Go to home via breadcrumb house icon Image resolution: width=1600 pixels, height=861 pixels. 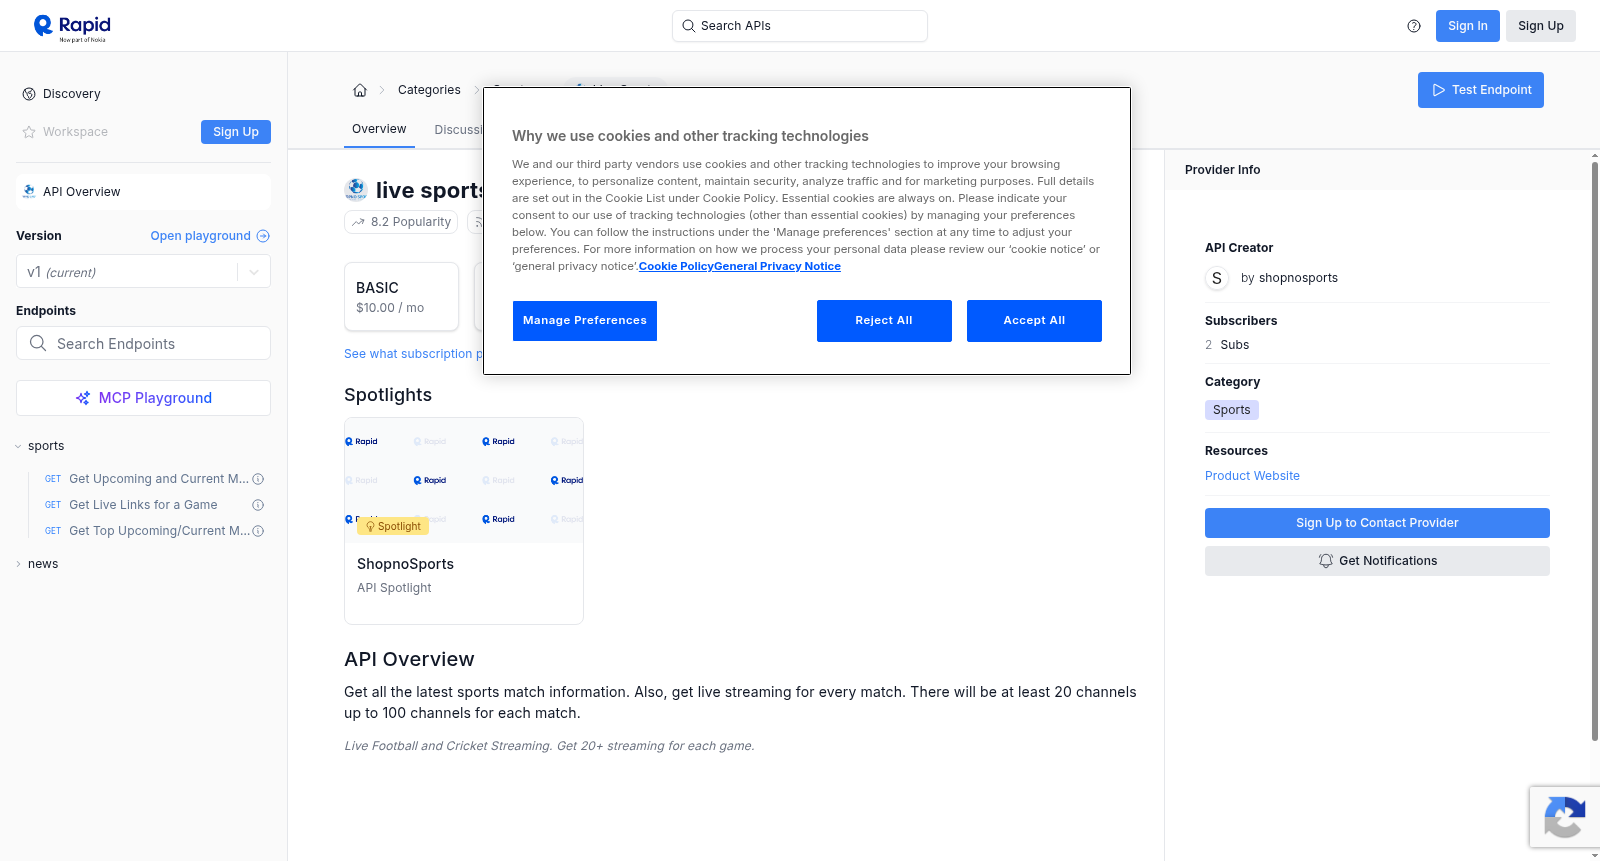click(x=360, y=90)
